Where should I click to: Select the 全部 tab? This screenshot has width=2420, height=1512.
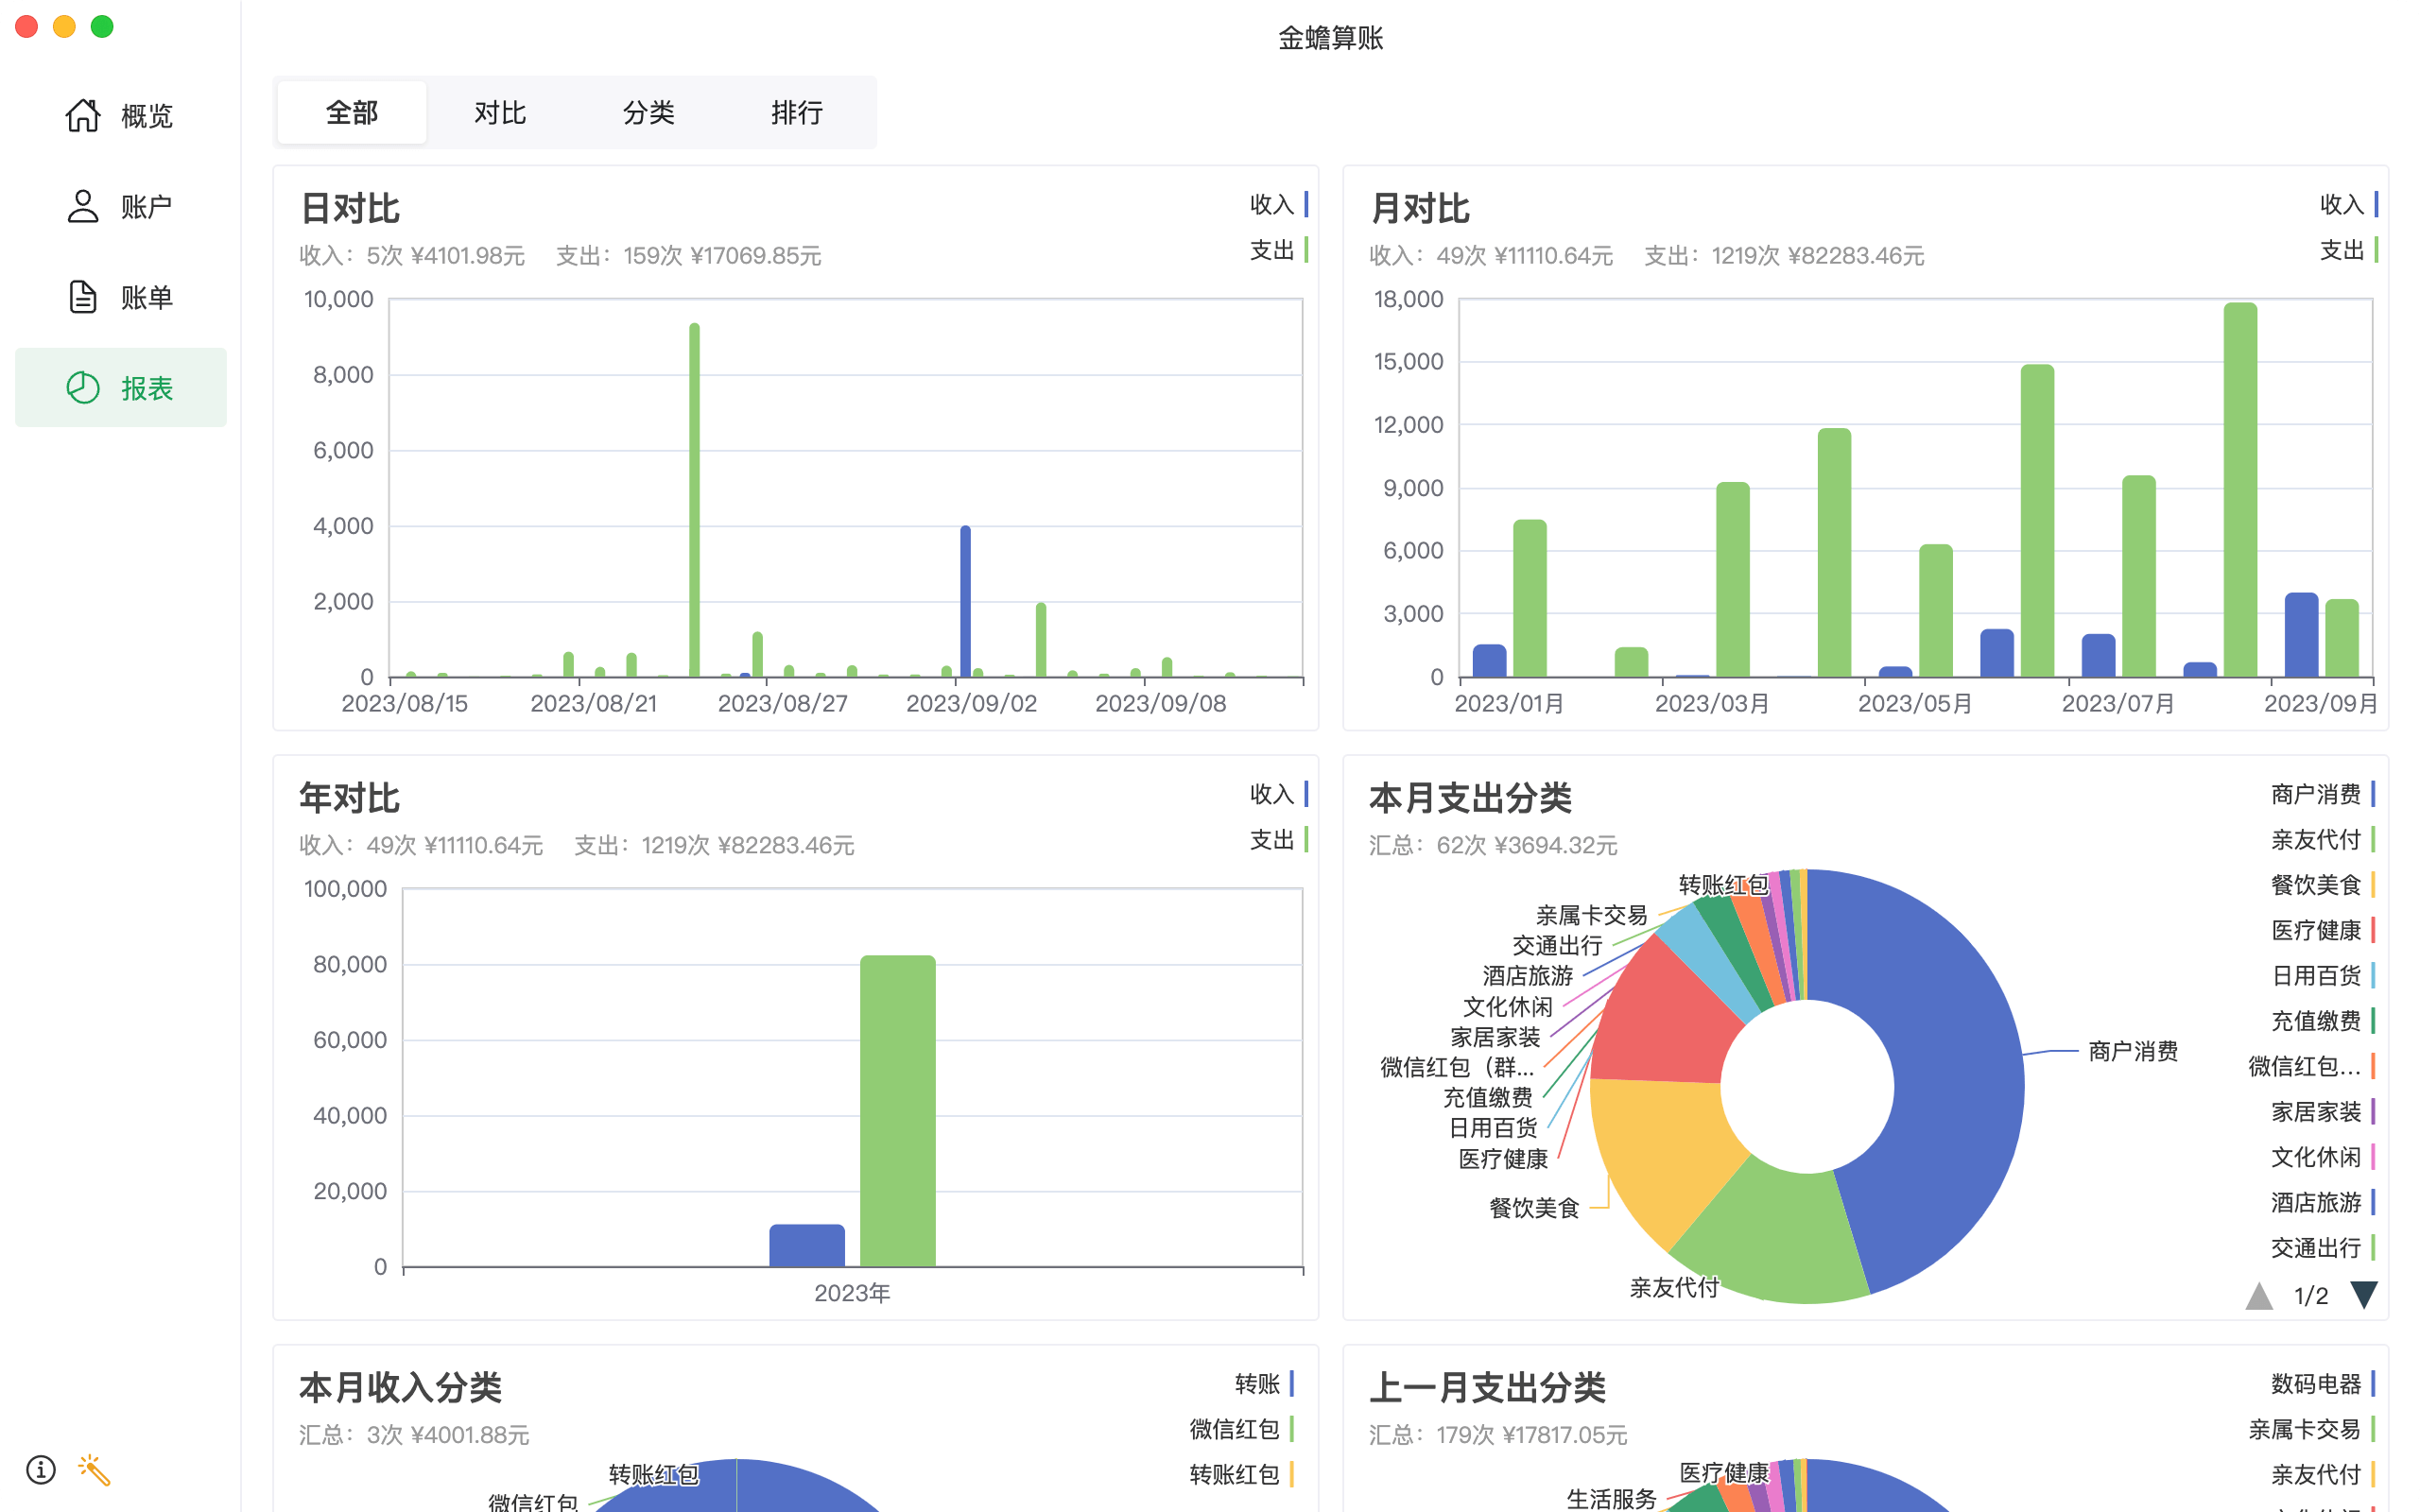point(352,113)
